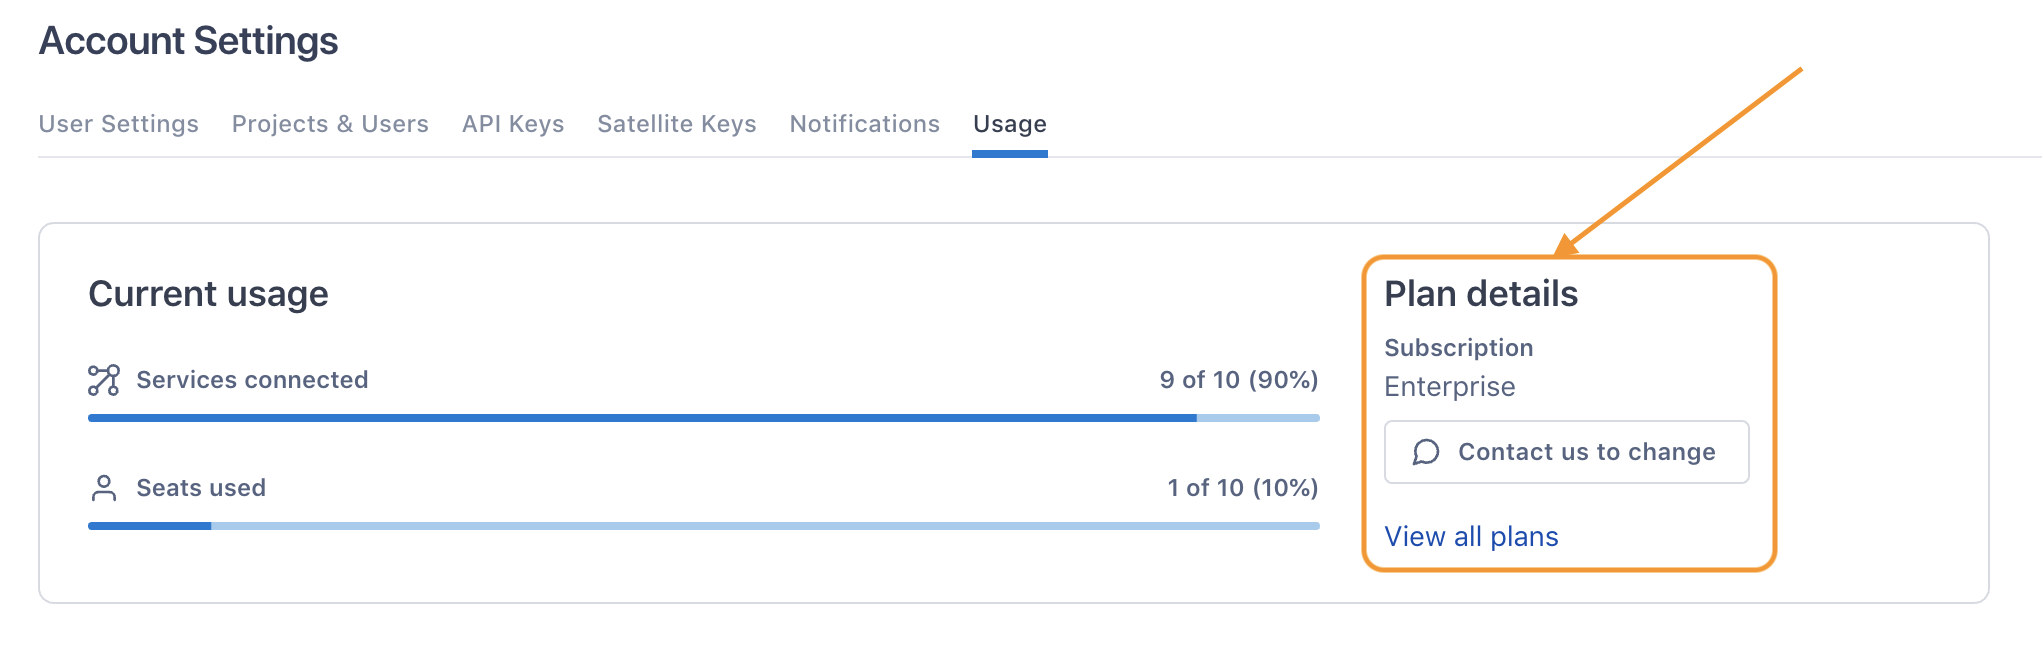Click the Plan details heading

pyautogui.click(x=1481, y=294)
